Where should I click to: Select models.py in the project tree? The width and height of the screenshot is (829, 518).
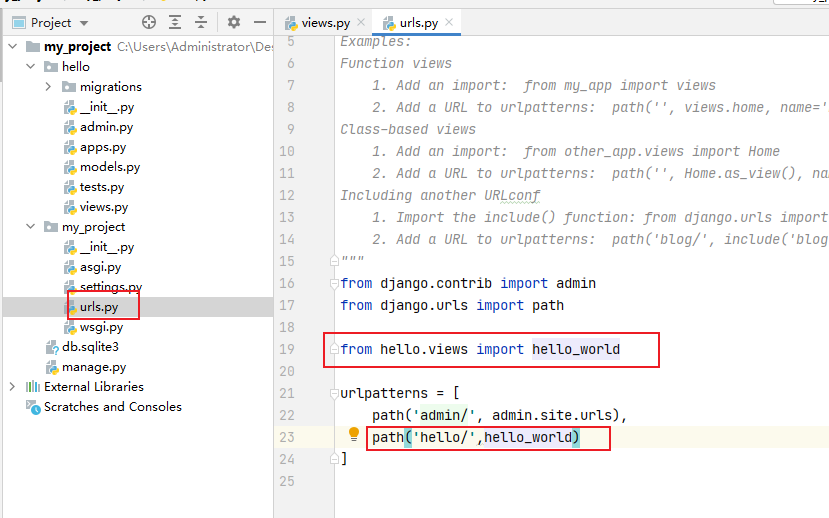pyautogui.click(x=102, y=167)
